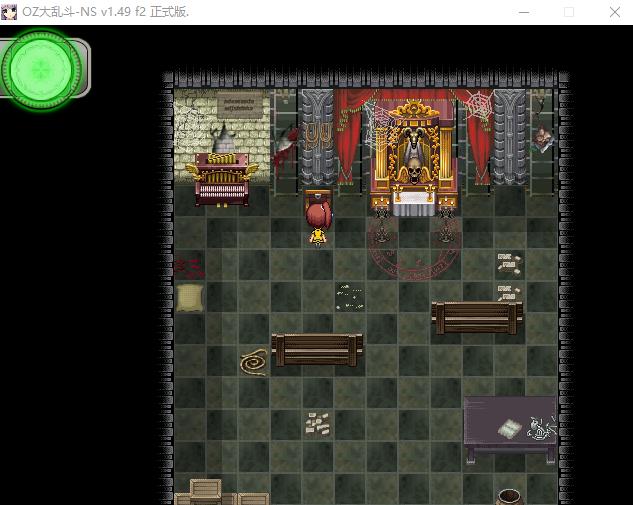
Task: Click the red magic circle on the floor
Action: tap(415, 248)
